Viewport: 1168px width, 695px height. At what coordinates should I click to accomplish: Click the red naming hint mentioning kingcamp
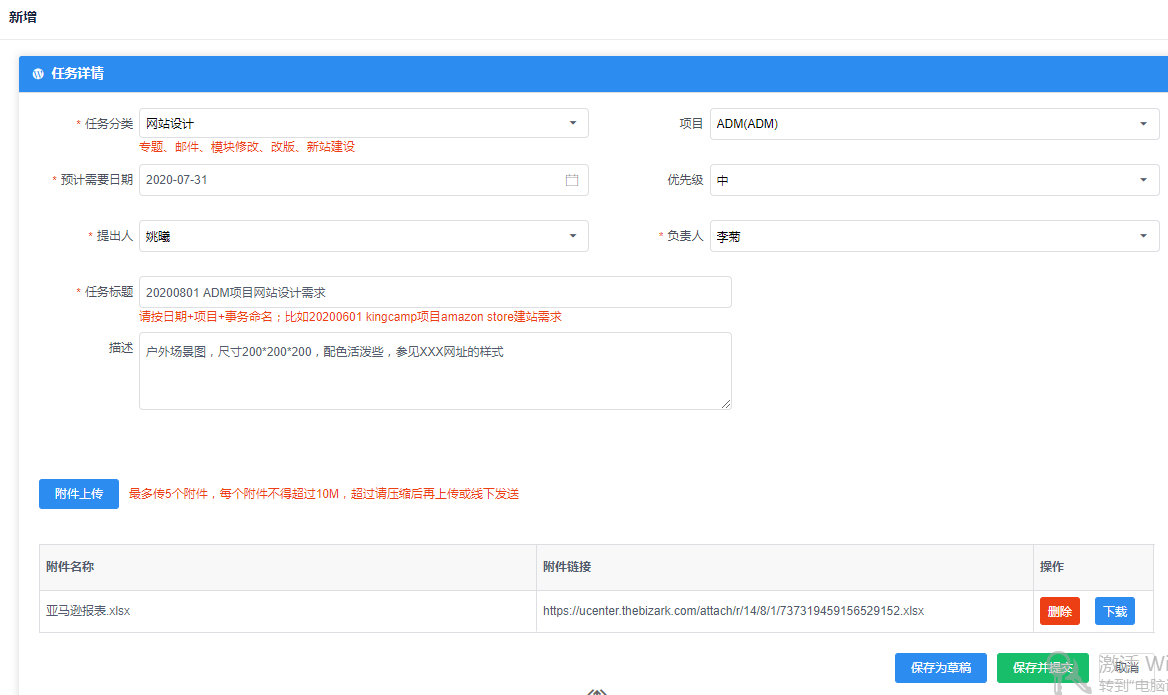[350, 317]
